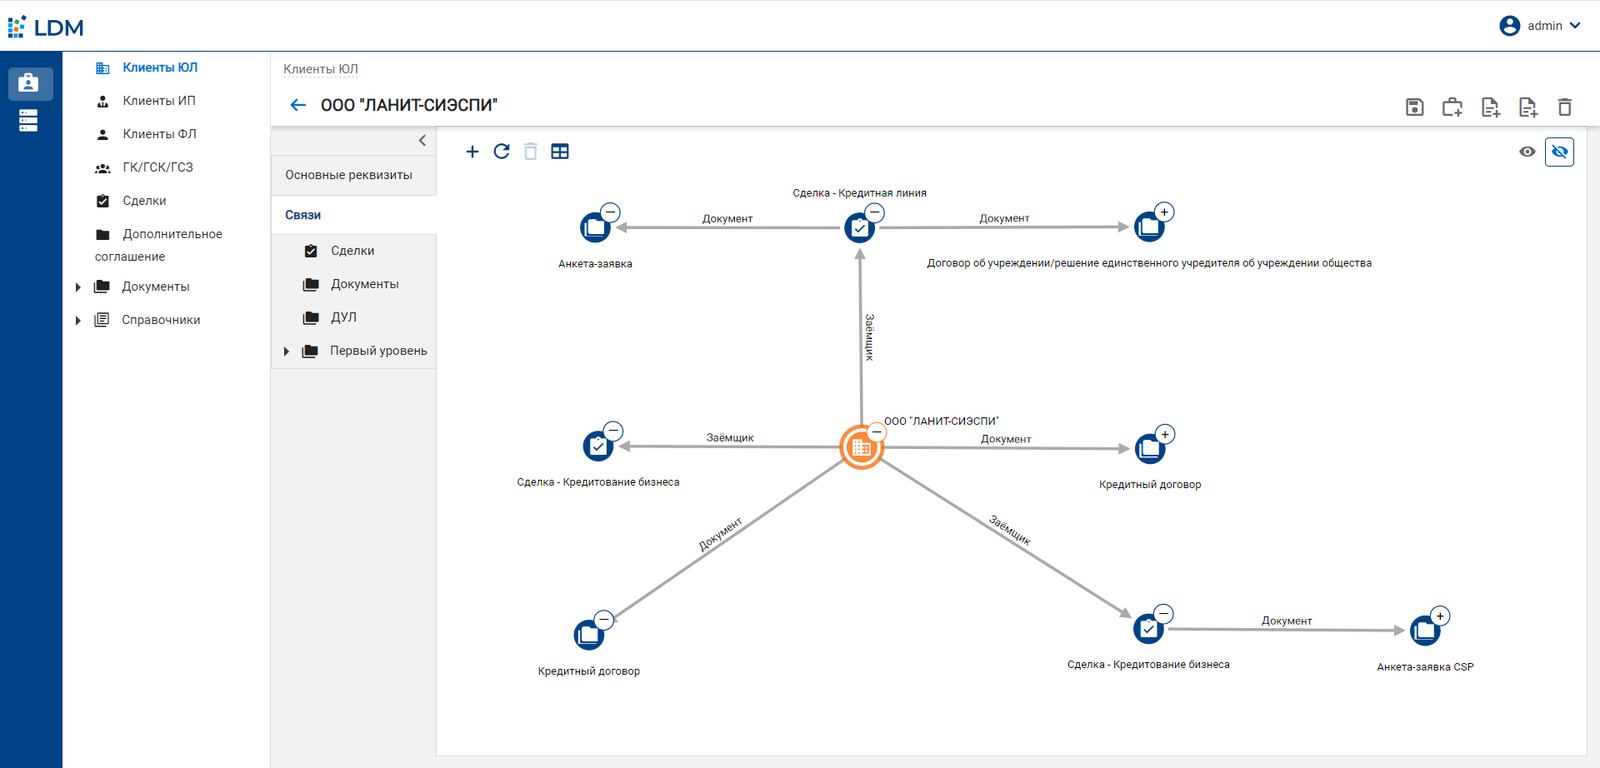Click the back arrow next to company name

pyautogui.click(x=298, y=105)
